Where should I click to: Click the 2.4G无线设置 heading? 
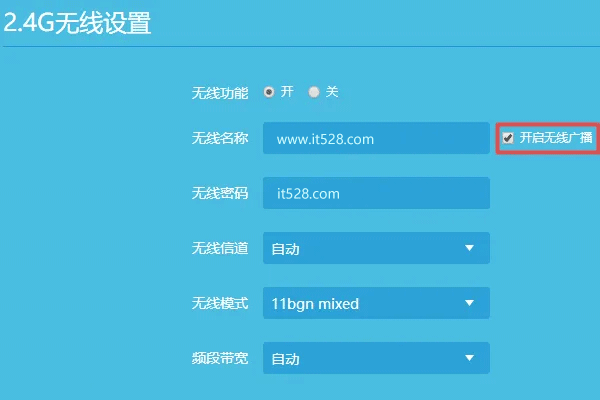(77, 23)
